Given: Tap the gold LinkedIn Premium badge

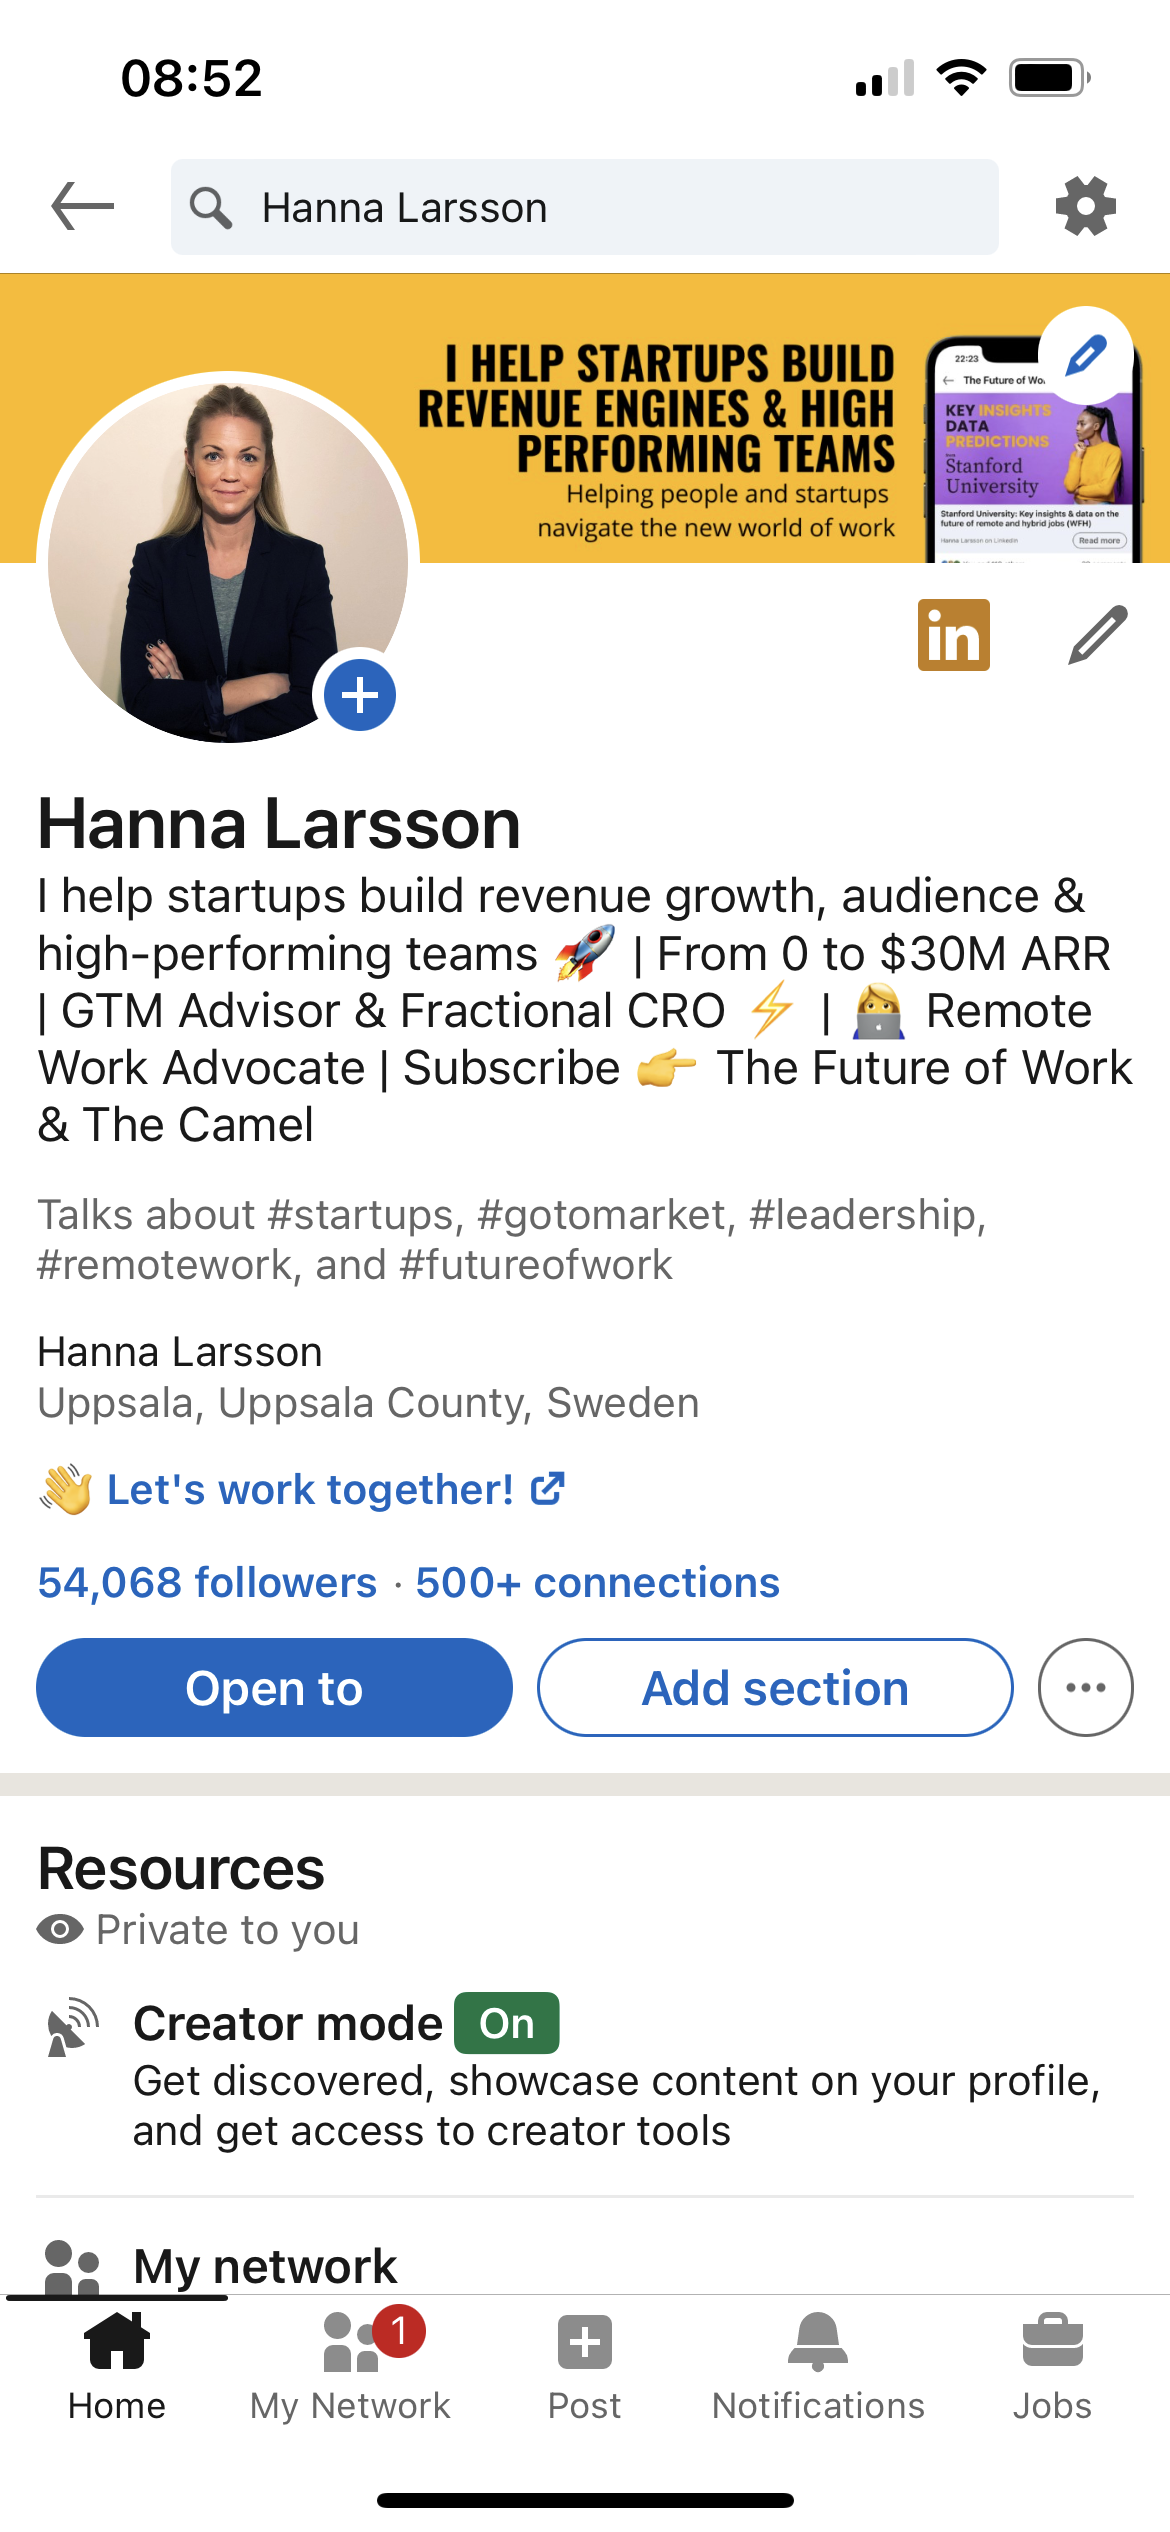Looking at the screenshot, I should tap(953, 635).
